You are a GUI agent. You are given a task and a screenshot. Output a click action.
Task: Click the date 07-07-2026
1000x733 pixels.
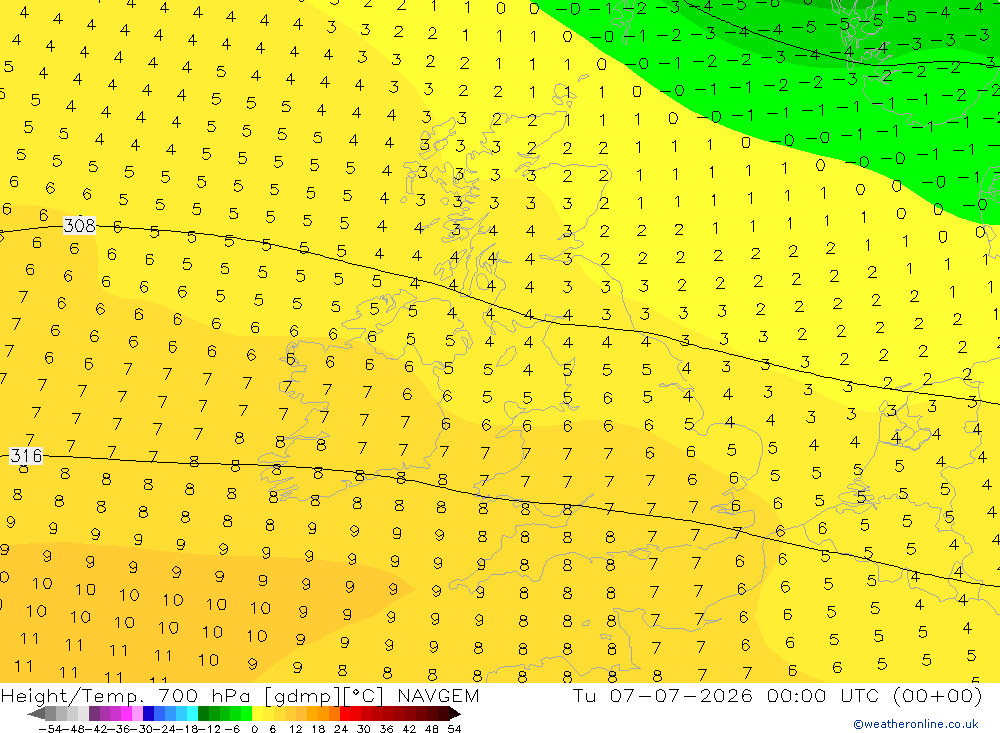pyautogui.click(x=680, y=695)
